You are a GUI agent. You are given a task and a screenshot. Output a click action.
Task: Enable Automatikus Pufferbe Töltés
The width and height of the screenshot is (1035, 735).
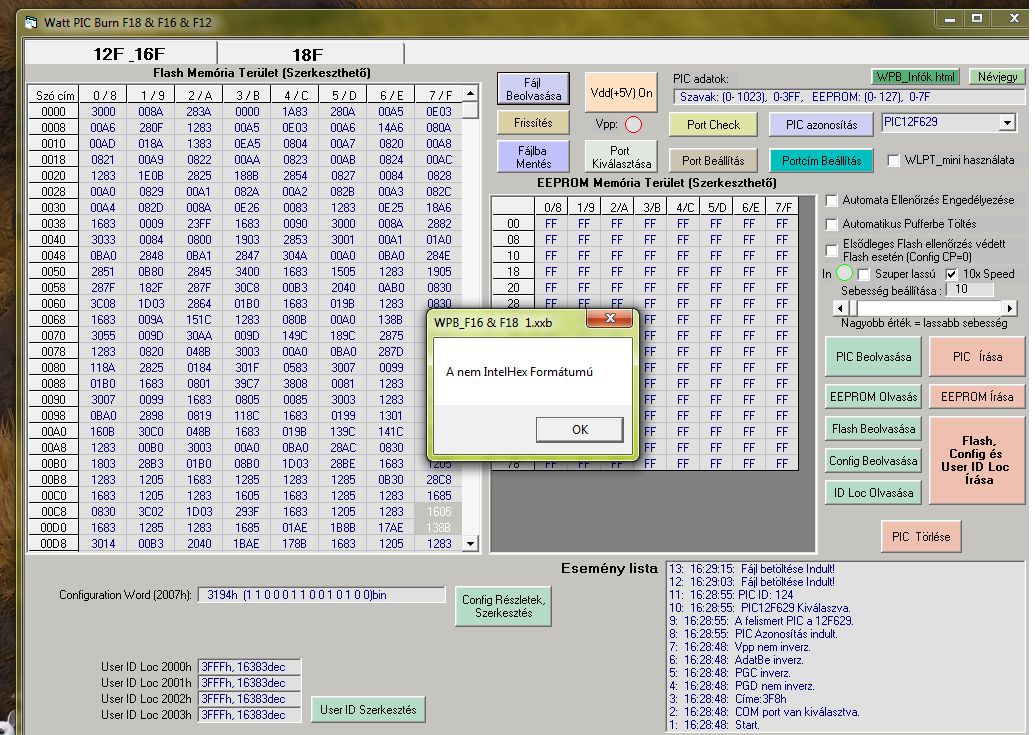point(832,224)
